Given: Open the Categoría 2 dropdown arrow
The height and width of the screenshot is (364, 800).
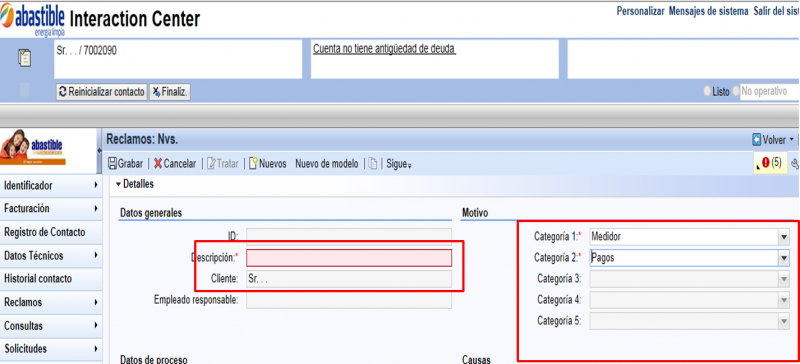Looking at the screenshot, I should (784, 258).
